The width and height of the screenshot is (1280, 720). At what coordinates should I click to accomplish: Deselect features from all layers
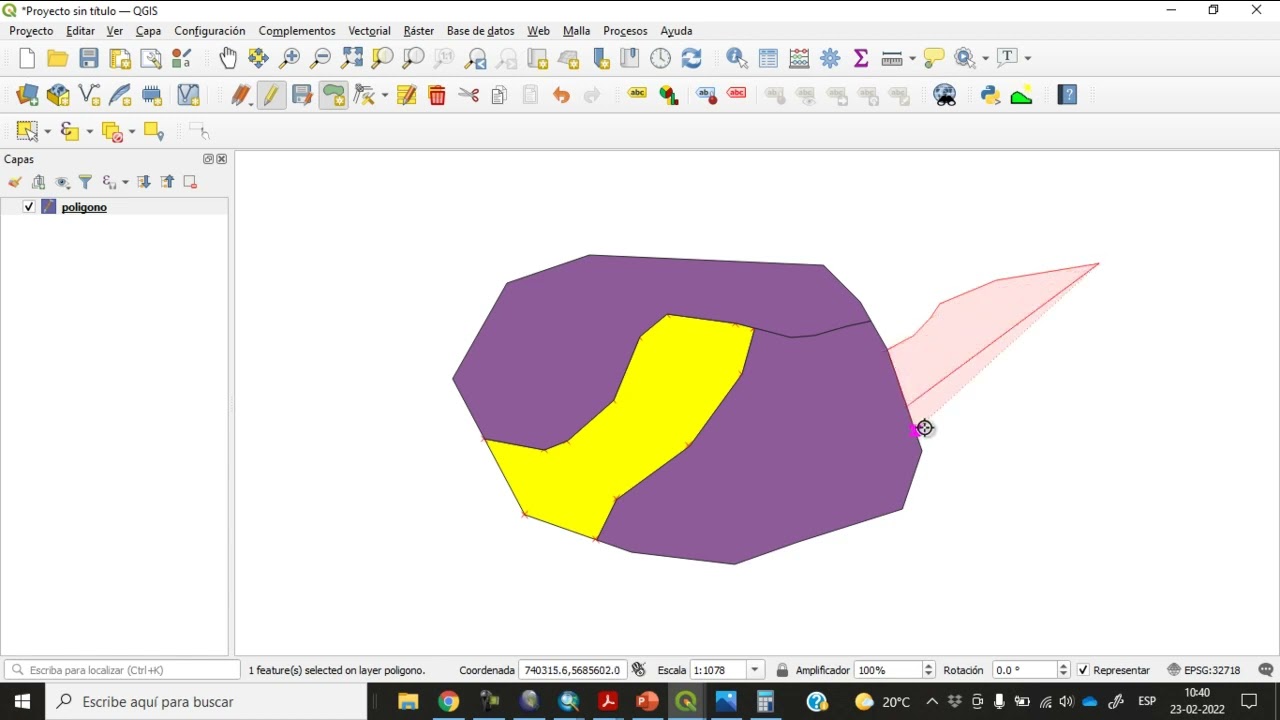click(x=112, y=131)
